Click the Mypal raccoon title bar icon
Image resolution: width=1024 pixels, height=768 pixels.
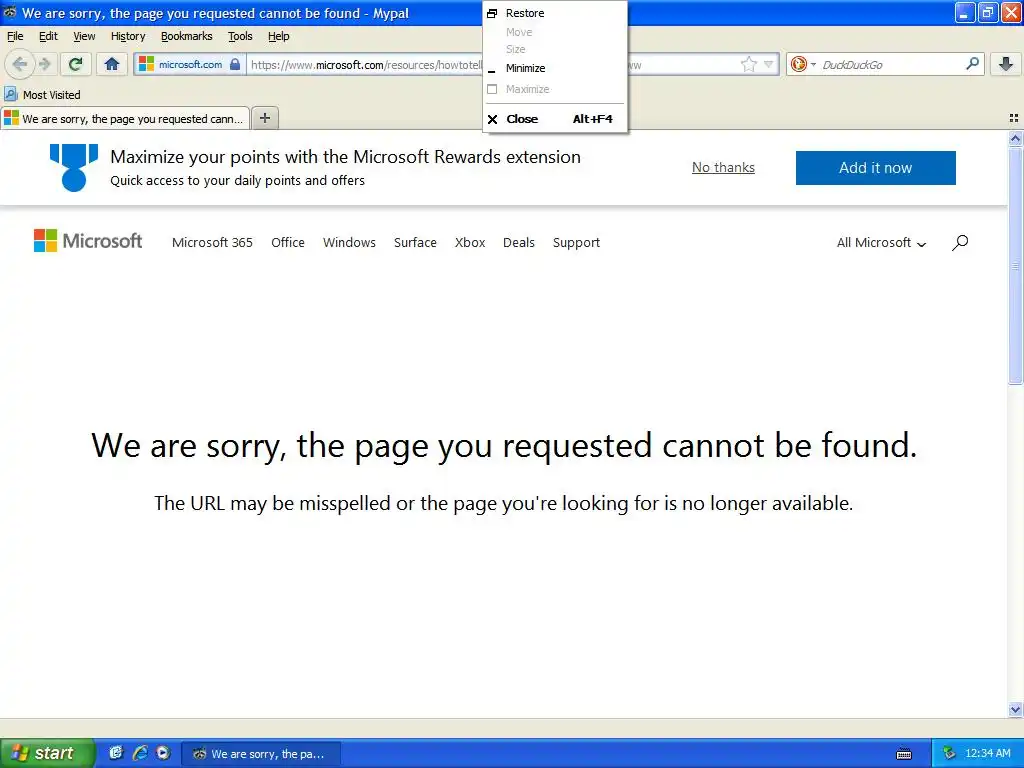coord(10,12)
